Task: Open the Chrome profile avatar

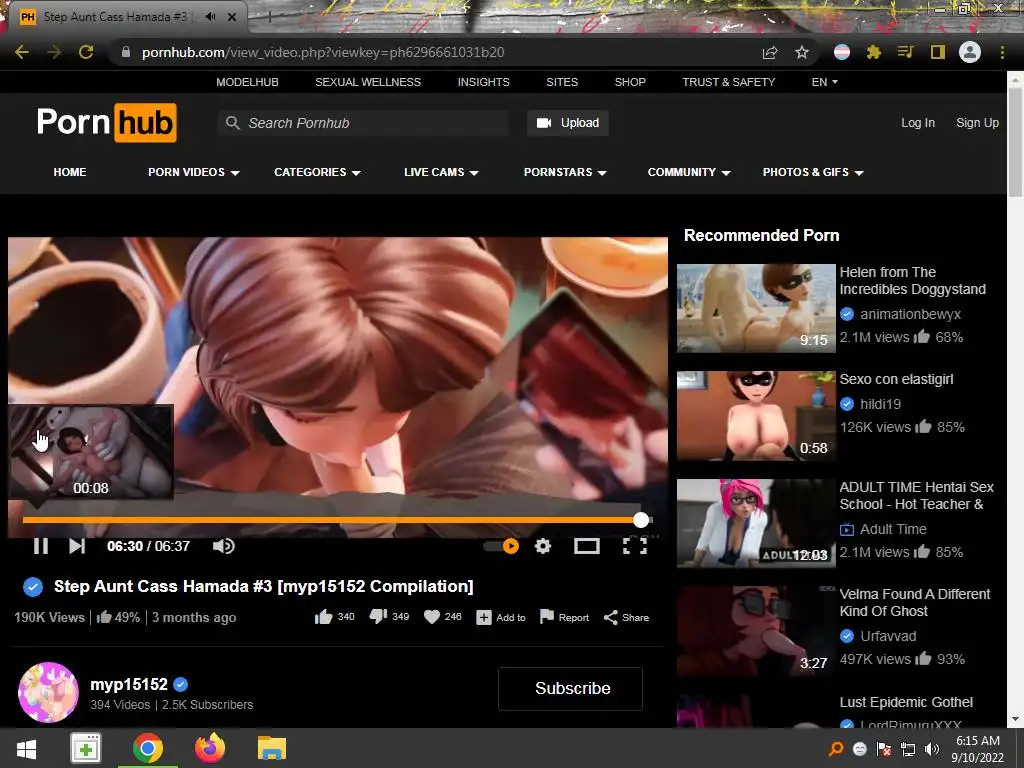Action: click(970, 52)
